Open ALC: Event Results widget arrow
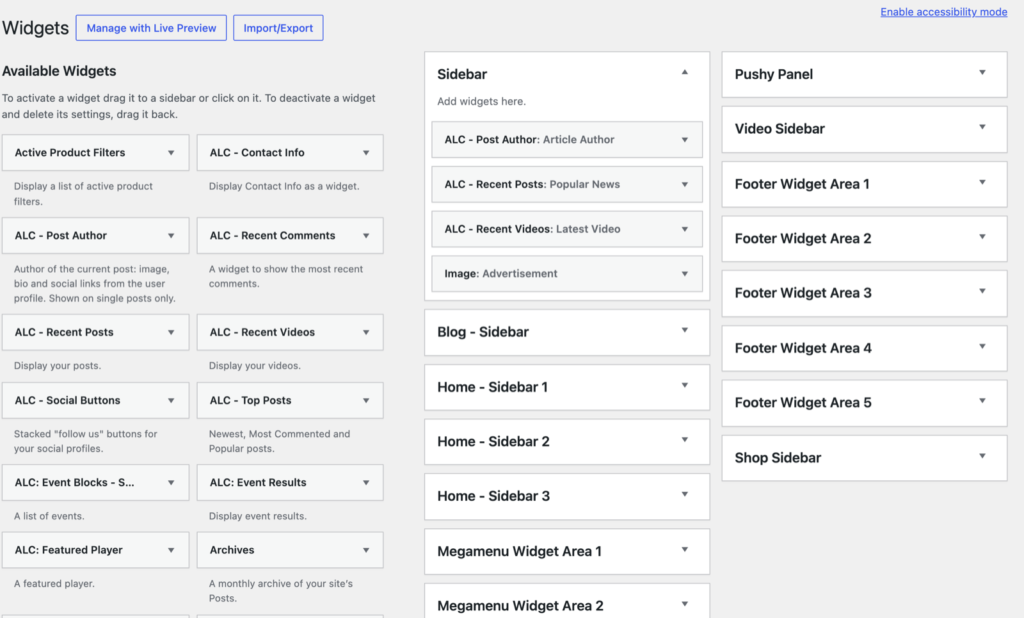 coord(366,483)
